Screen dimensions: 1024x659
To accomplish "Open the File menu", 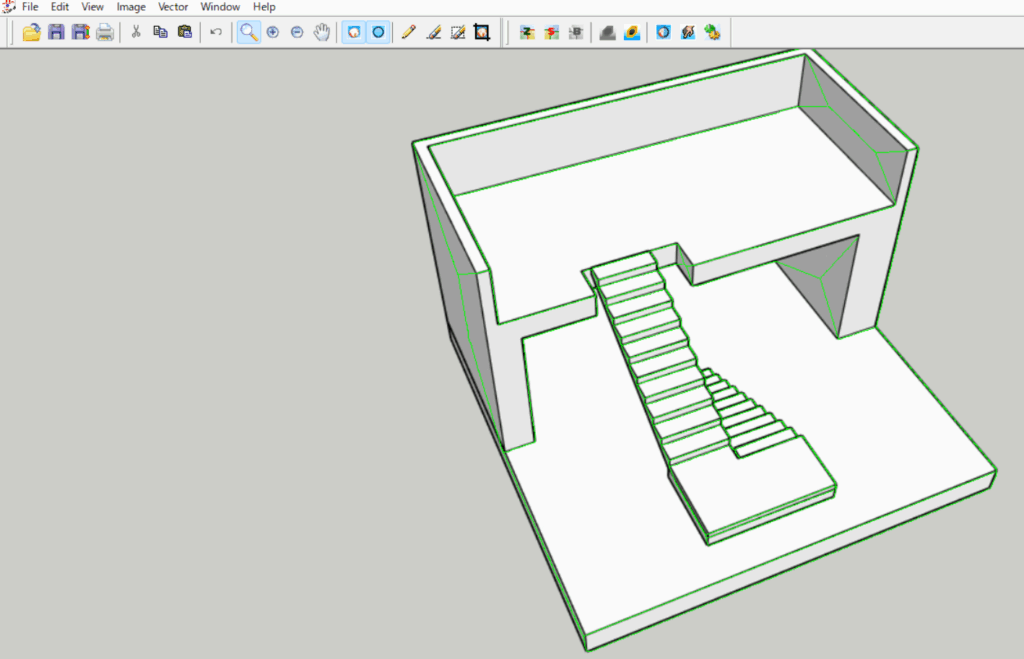I will click(x=30, y=7).
